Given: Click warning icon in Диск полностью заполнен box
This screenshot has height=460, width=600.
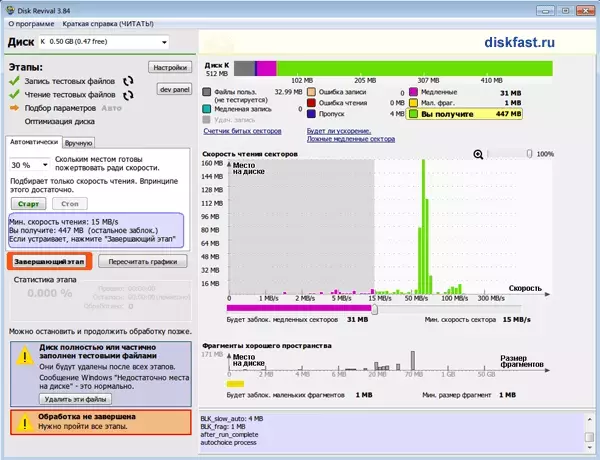Looking at the screenshot, I should coord(25,356).
